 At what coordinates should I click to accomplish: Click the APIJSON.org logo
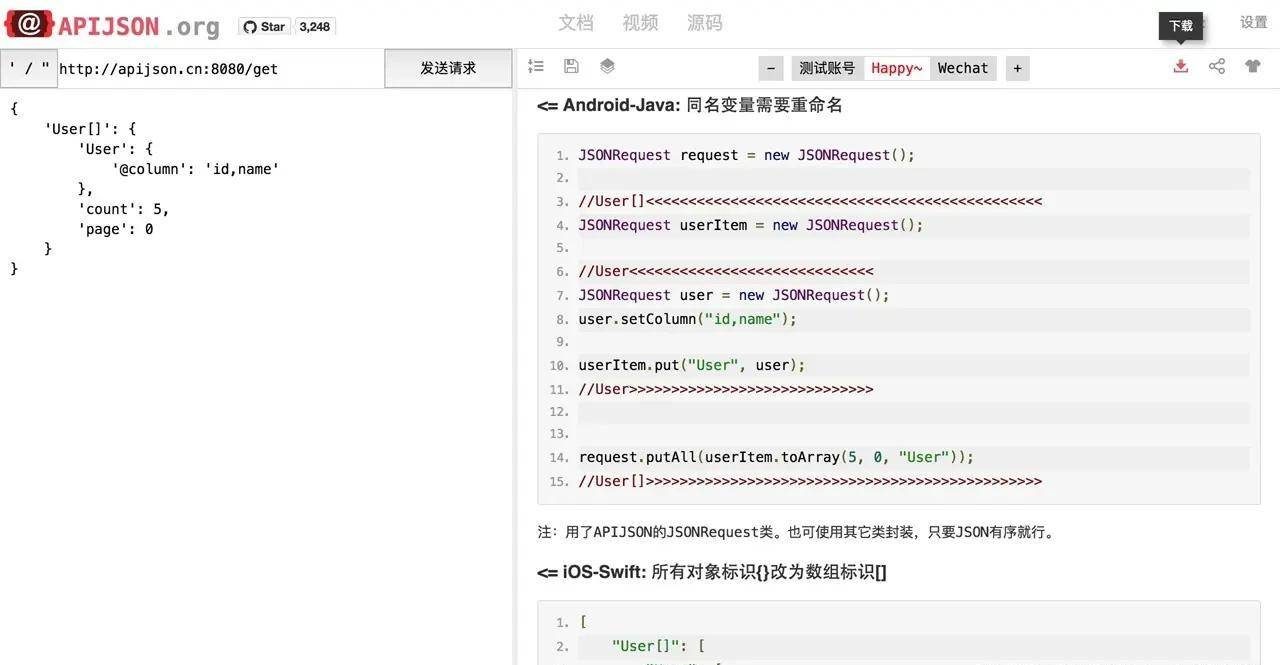click(112, 25)
